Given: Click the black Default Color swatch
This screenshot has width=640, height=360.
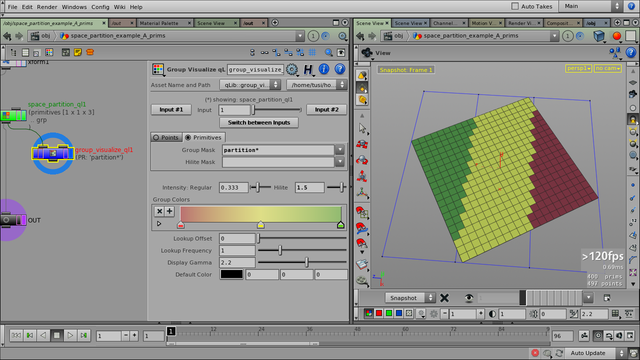Looking at the screenshot, I should click(231, 274).
